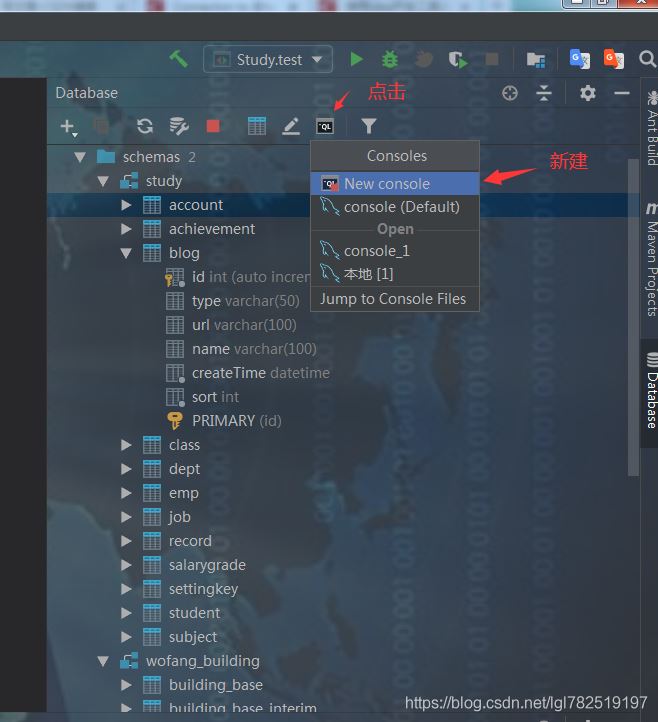
Task: Click the Database side tab
Action: point(650,391)
